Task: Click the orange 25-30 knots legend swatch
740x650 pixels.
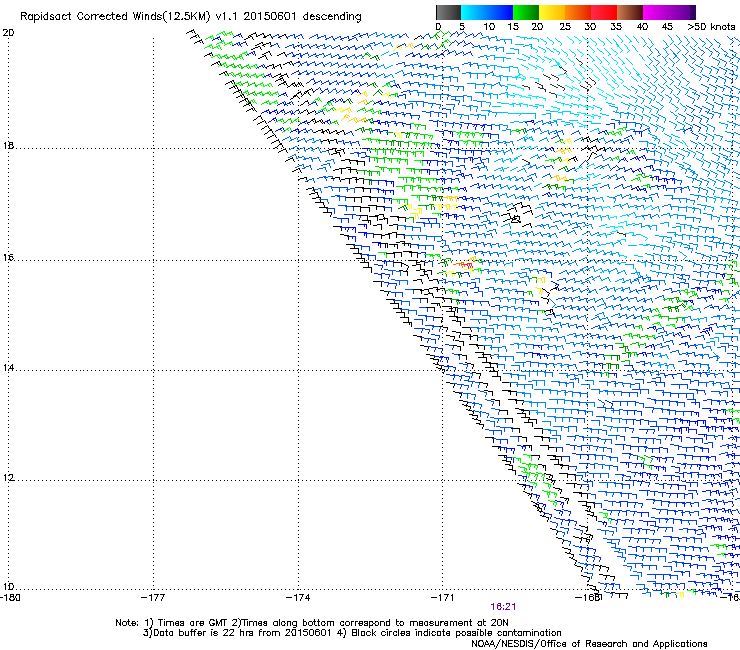Action: 578,12
